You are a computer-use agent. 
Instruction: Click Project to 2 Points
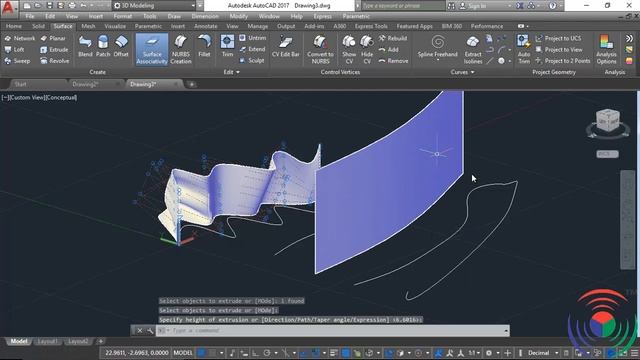pos(562,61)
